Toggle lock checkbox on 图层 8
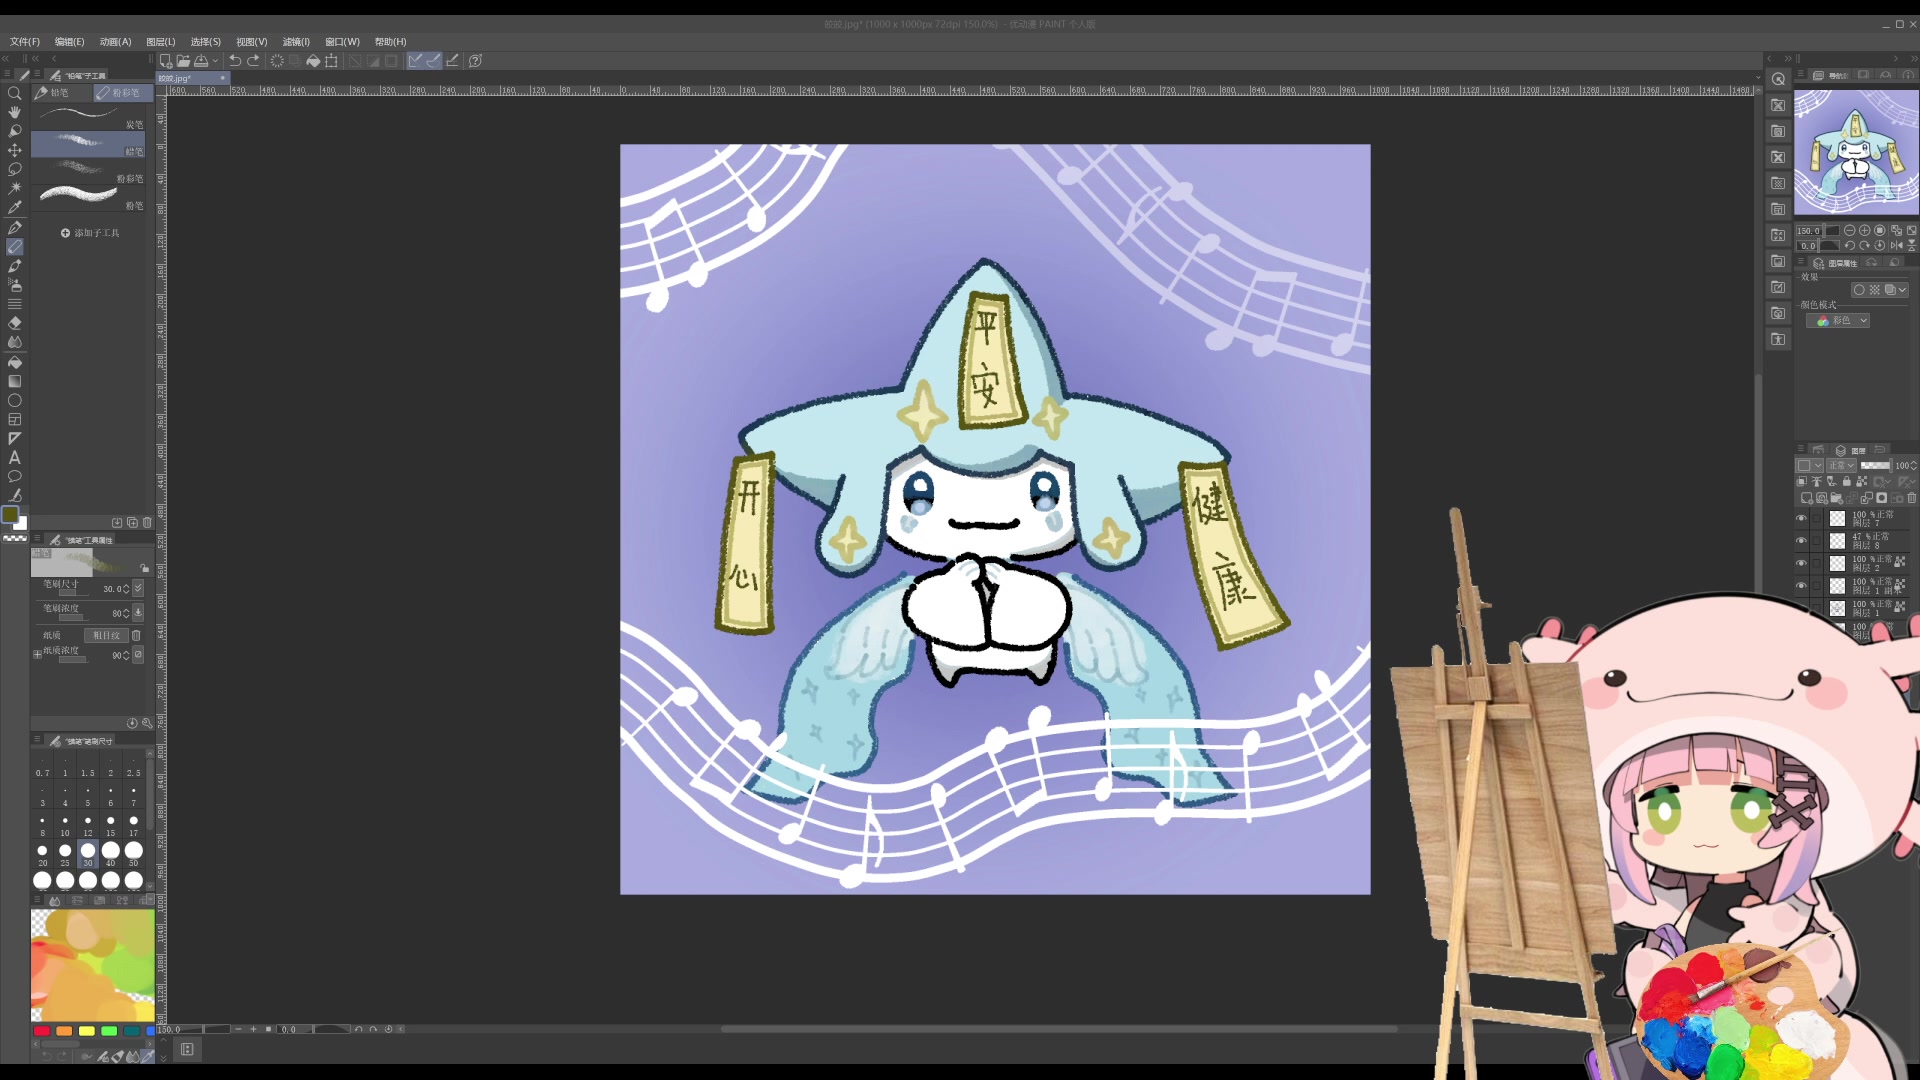The width and height of the screenshot is (1920, 1080). [x=1817, y=541]
